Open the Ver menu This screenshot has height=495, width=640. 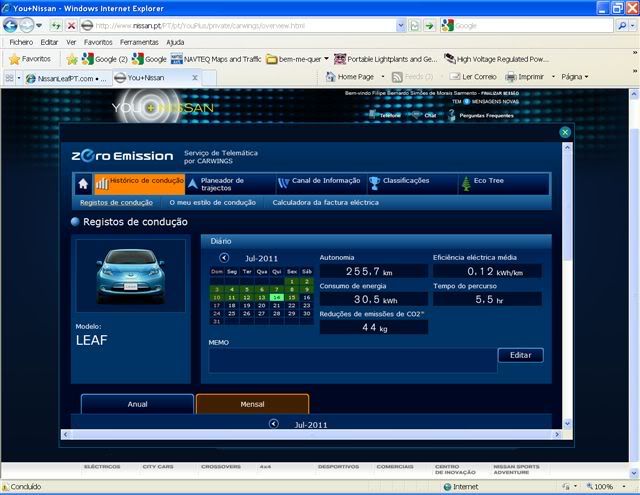(71, 42)
